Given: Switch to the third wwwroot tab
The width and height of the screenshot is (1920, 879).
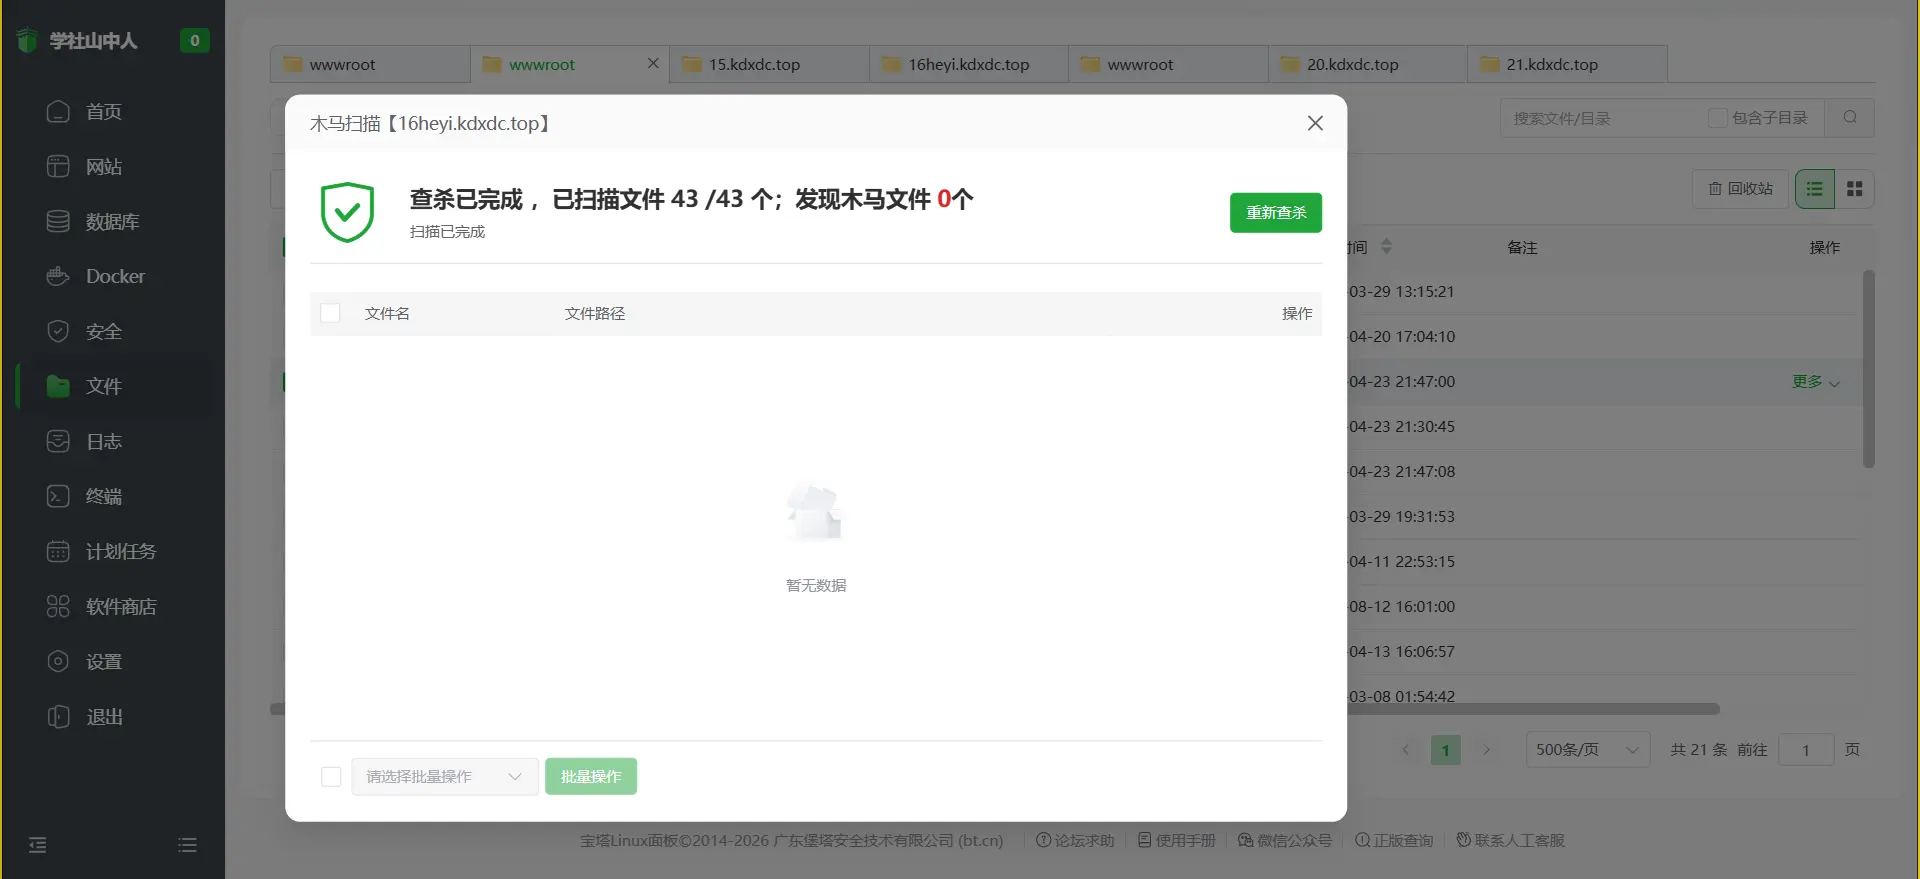Looking at the screenshot, I should (x=1168, y=64).
